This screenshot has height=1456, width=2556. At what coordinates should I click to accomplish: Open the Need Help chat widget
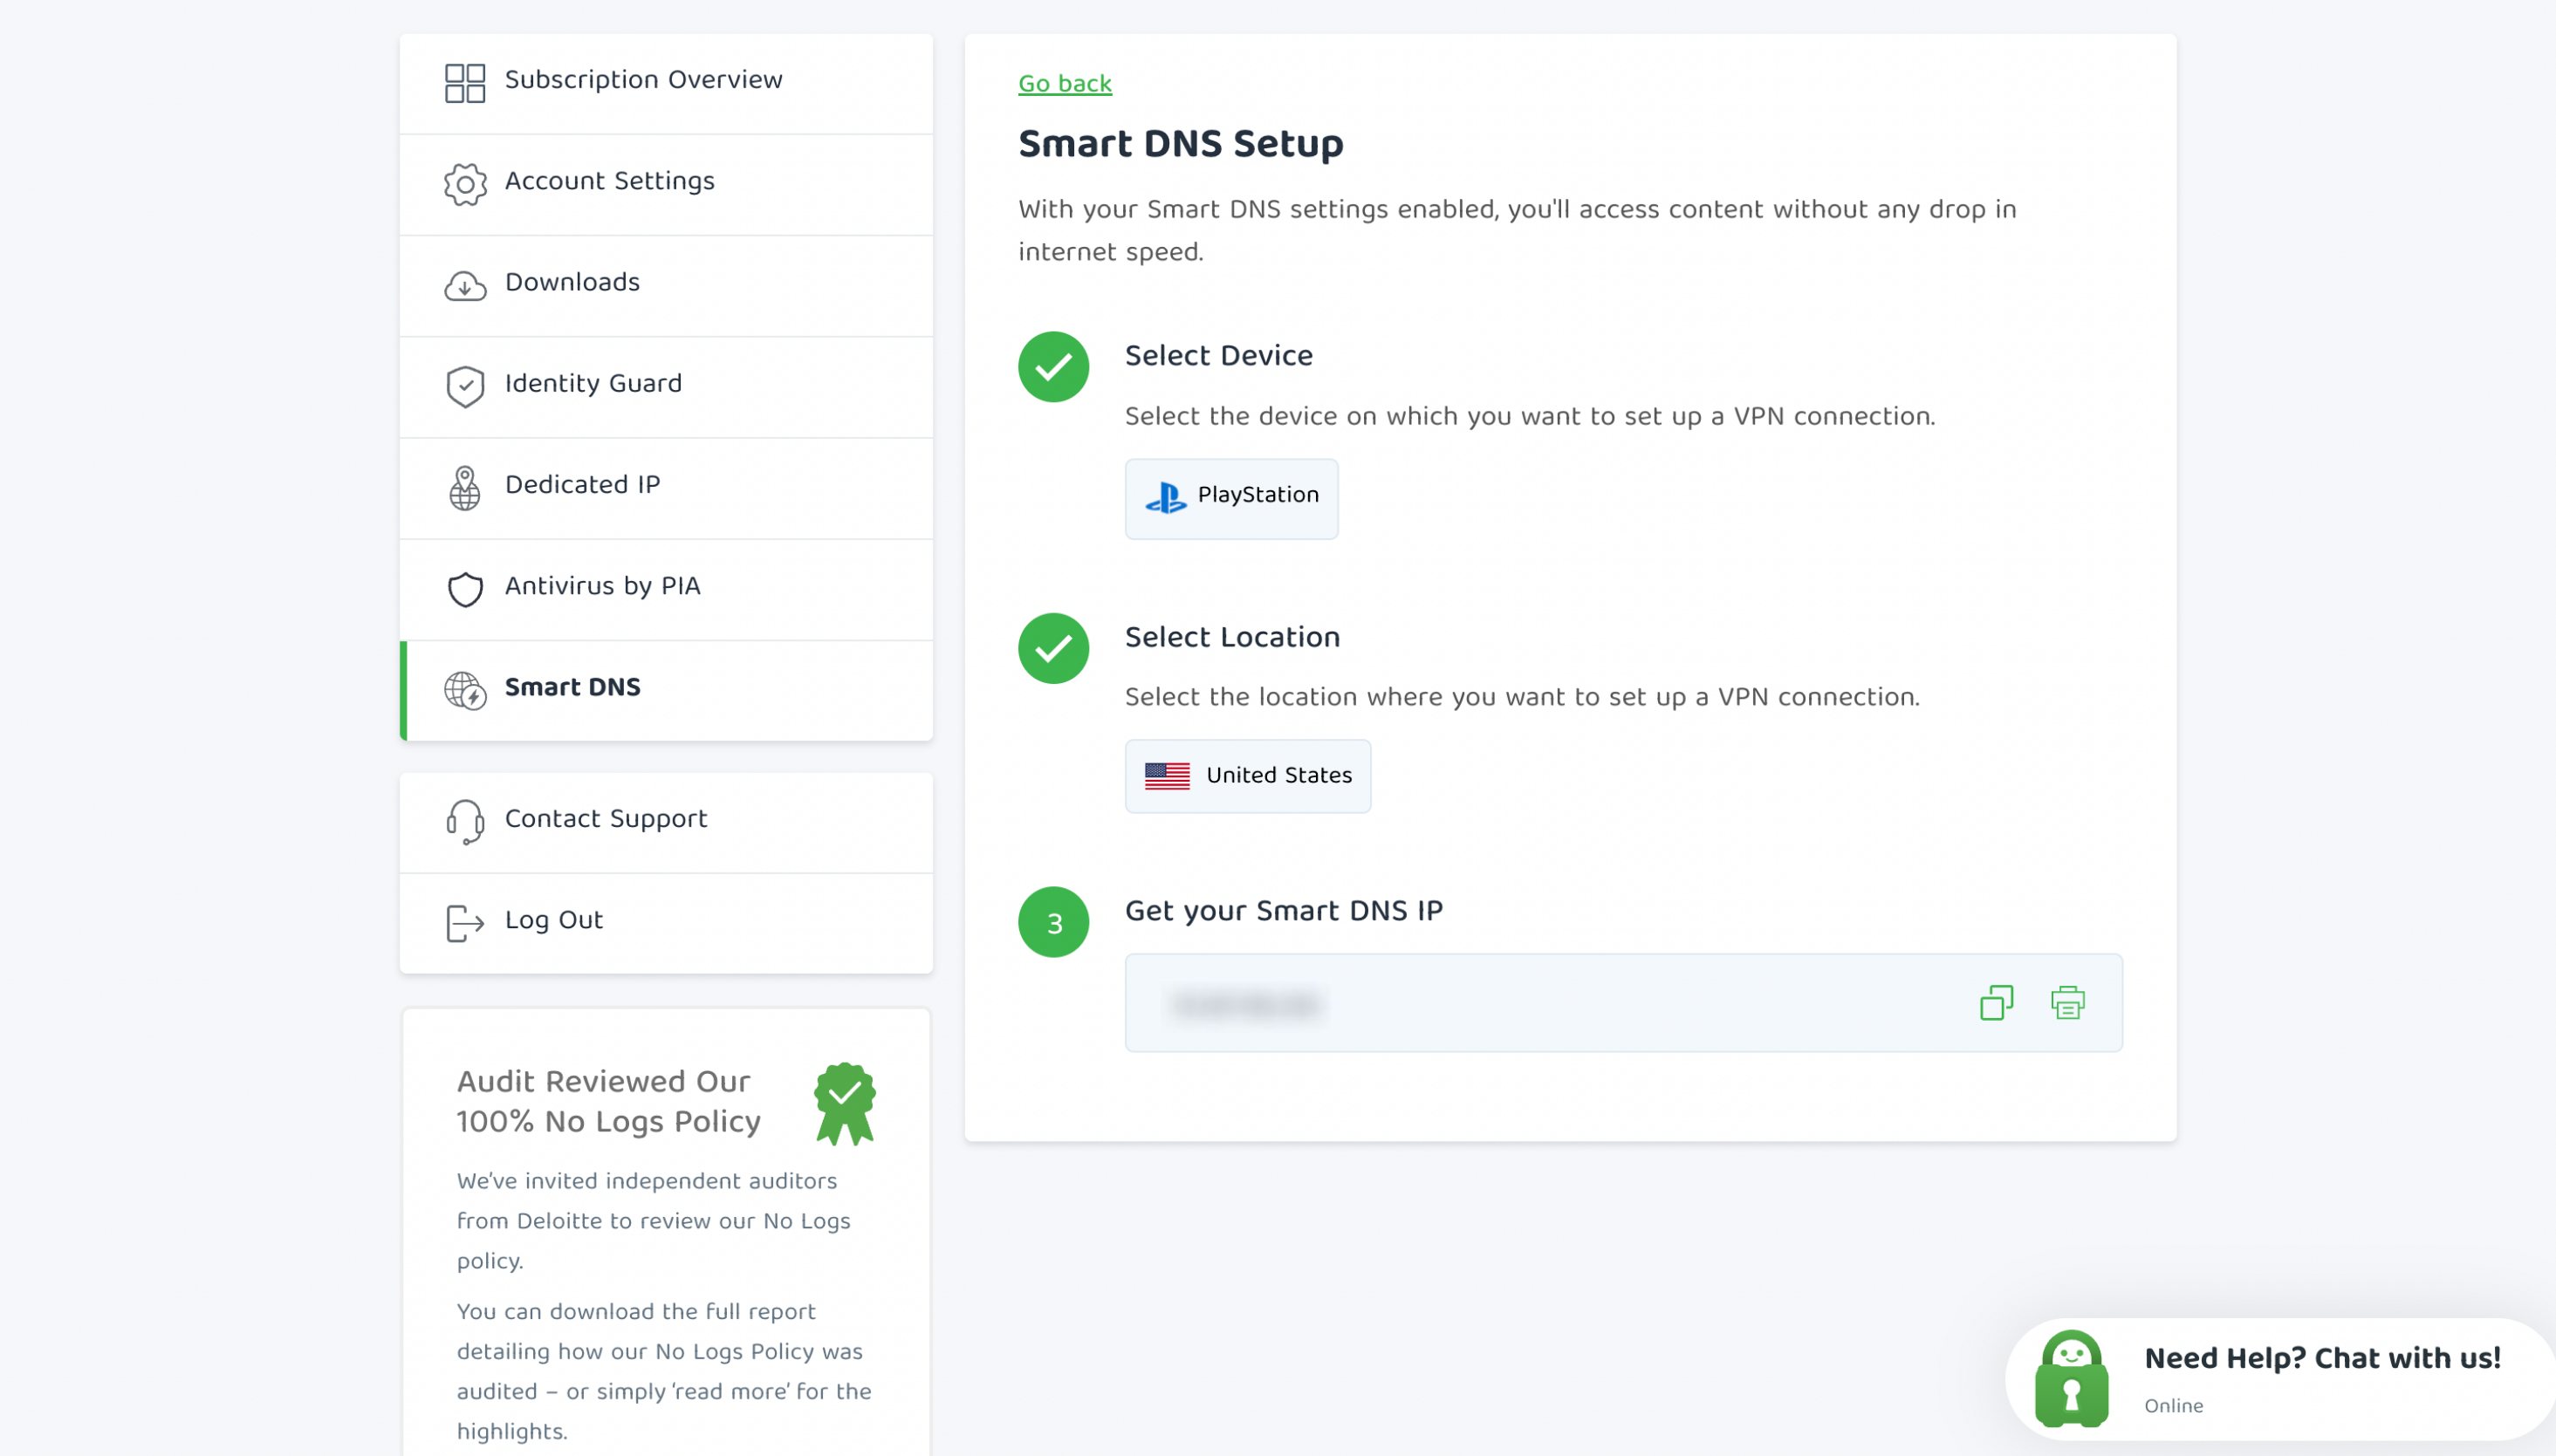(2281, 1378)
